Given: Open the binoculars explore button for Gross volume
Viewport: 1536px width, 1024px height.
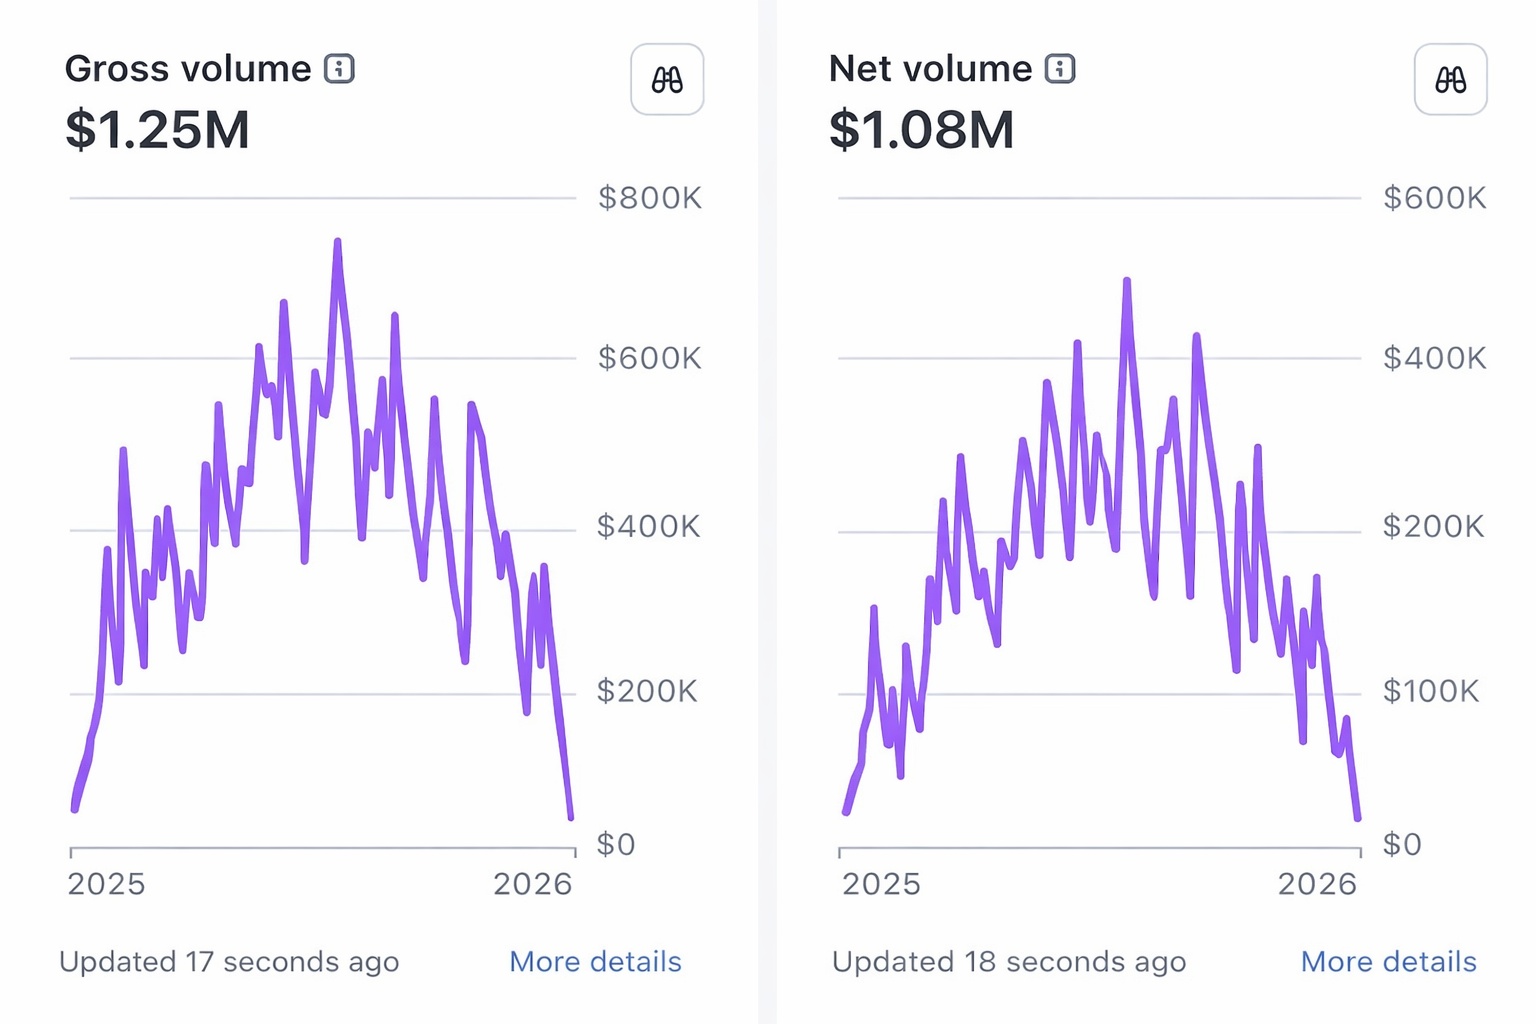Looking at the screenshot, I should pos(667,80).
